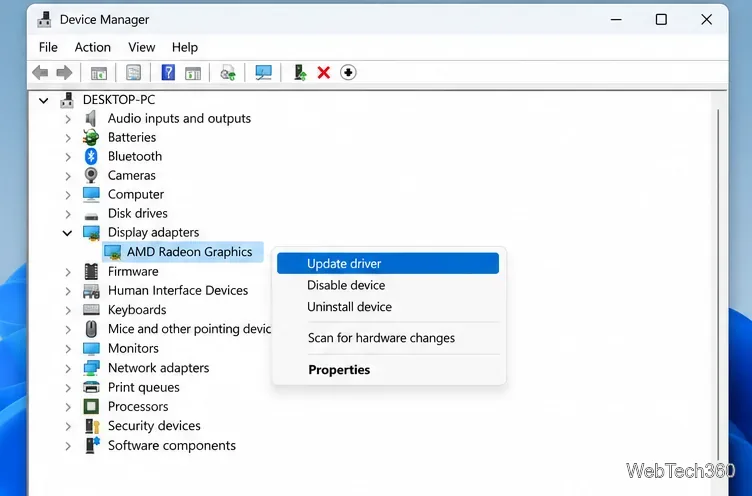Select the Firmware label
This screenshot has width=752, height=496.
point(133,272)
